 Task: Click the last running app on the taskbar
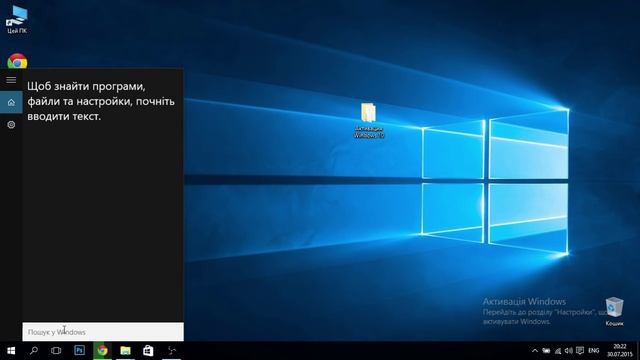click(x=172, y=351)
